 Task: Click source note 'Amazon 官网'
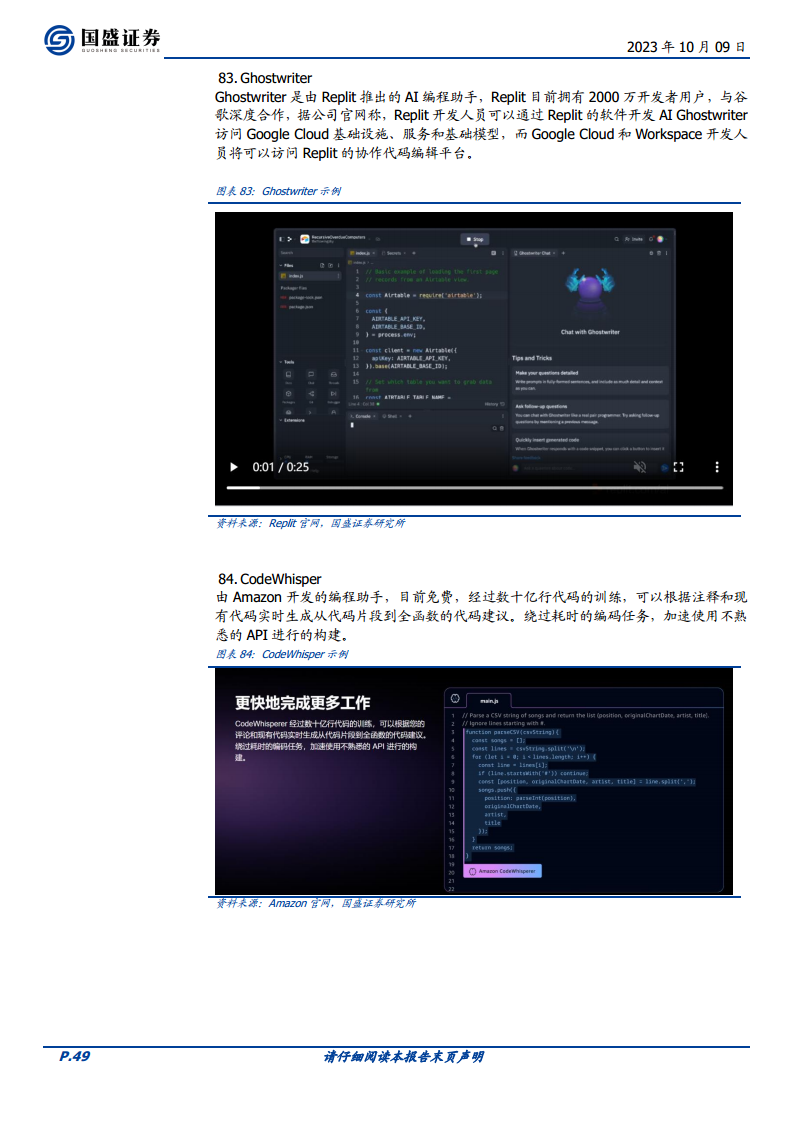coord(300,903)
